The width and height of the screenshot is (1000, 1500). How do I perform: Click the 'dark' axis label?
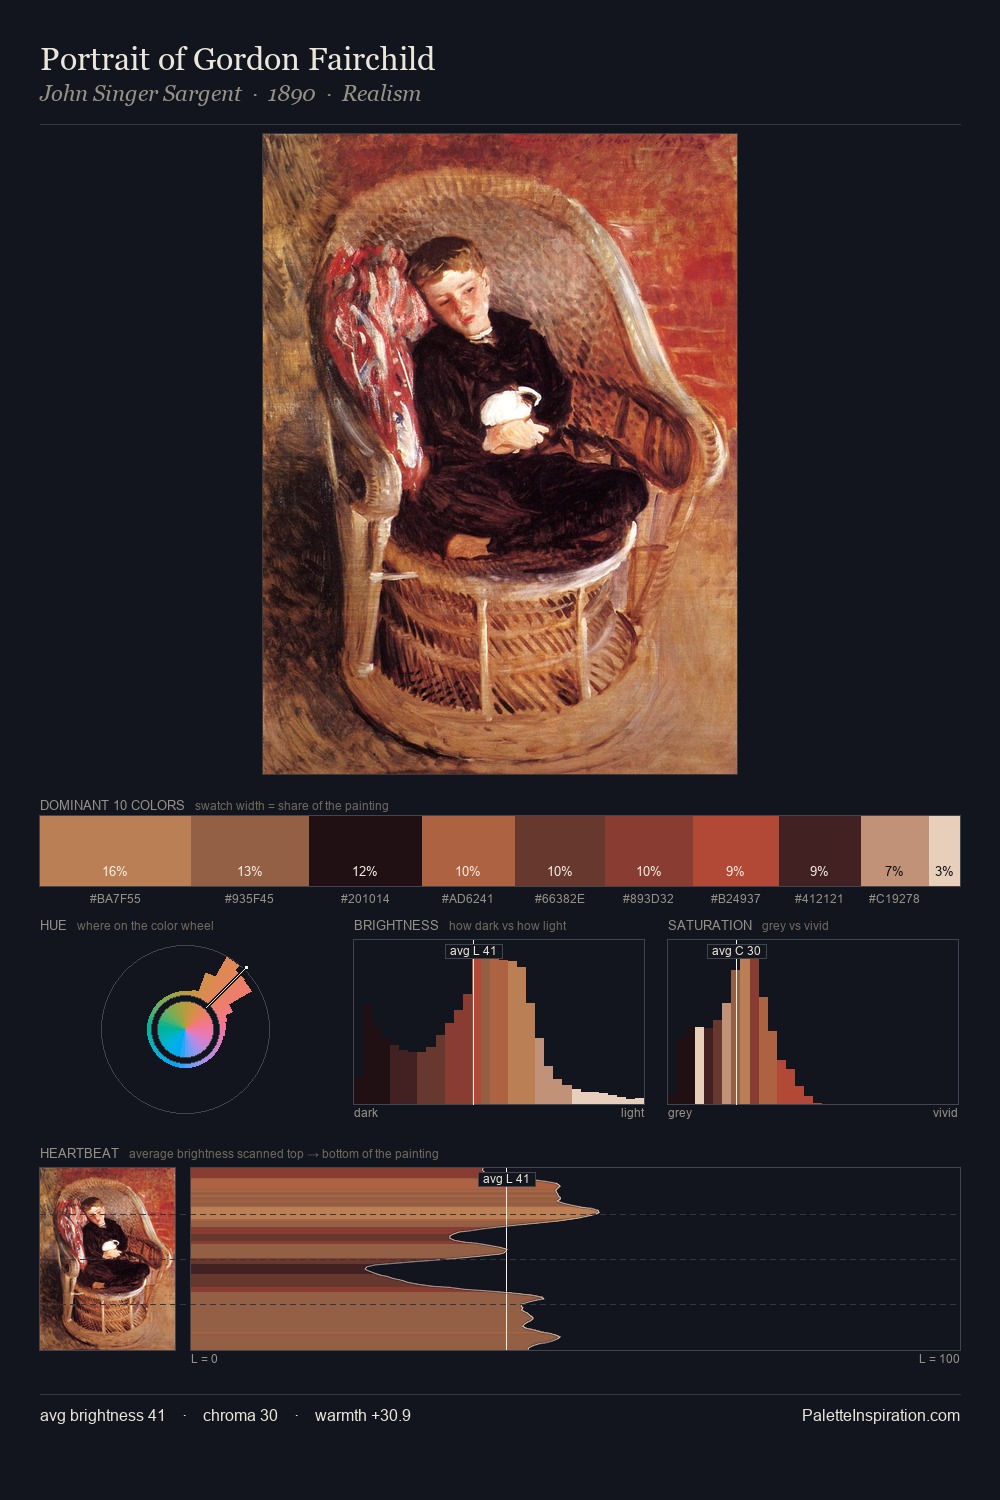coord(366,1113)
